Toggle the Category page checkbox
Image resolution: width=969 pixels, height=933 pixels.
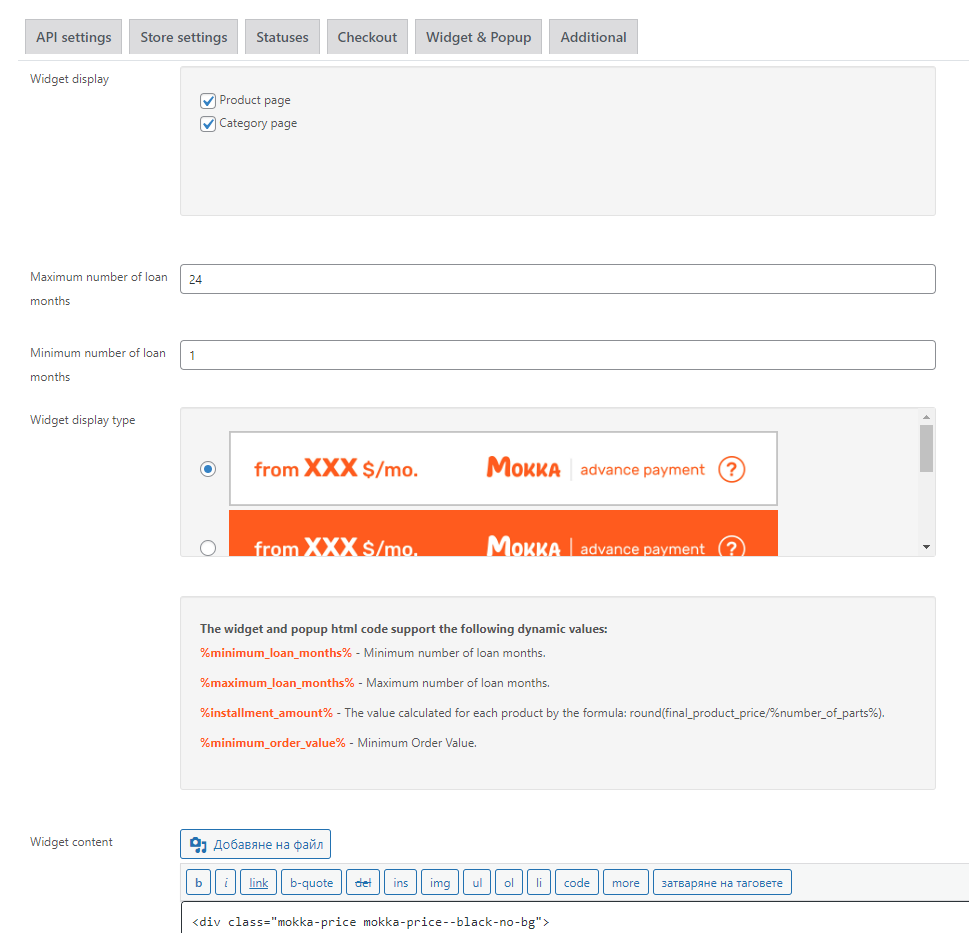(208, 124)
